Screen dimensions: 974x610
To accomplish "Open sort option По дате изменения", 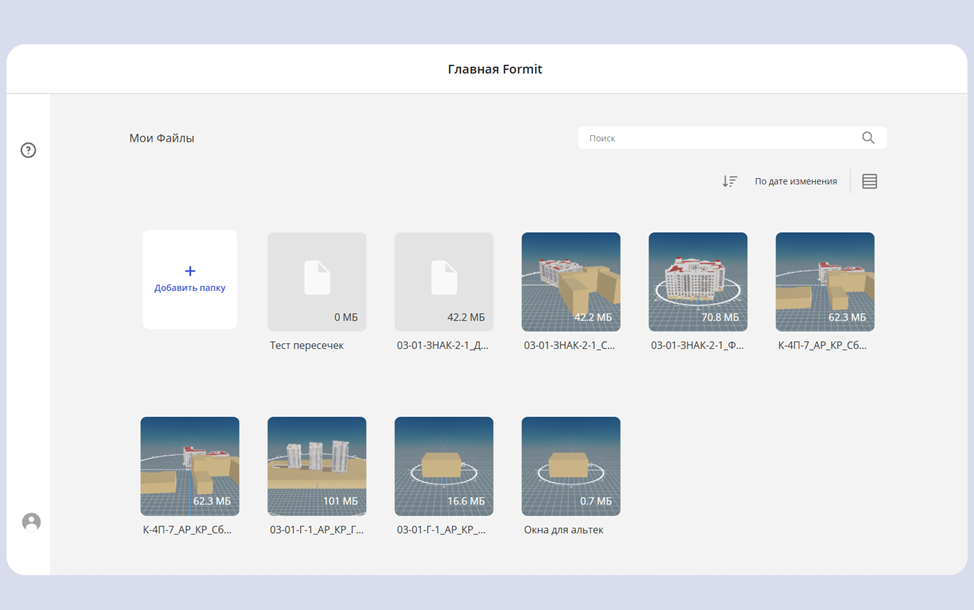I will (x=796, y=181).
